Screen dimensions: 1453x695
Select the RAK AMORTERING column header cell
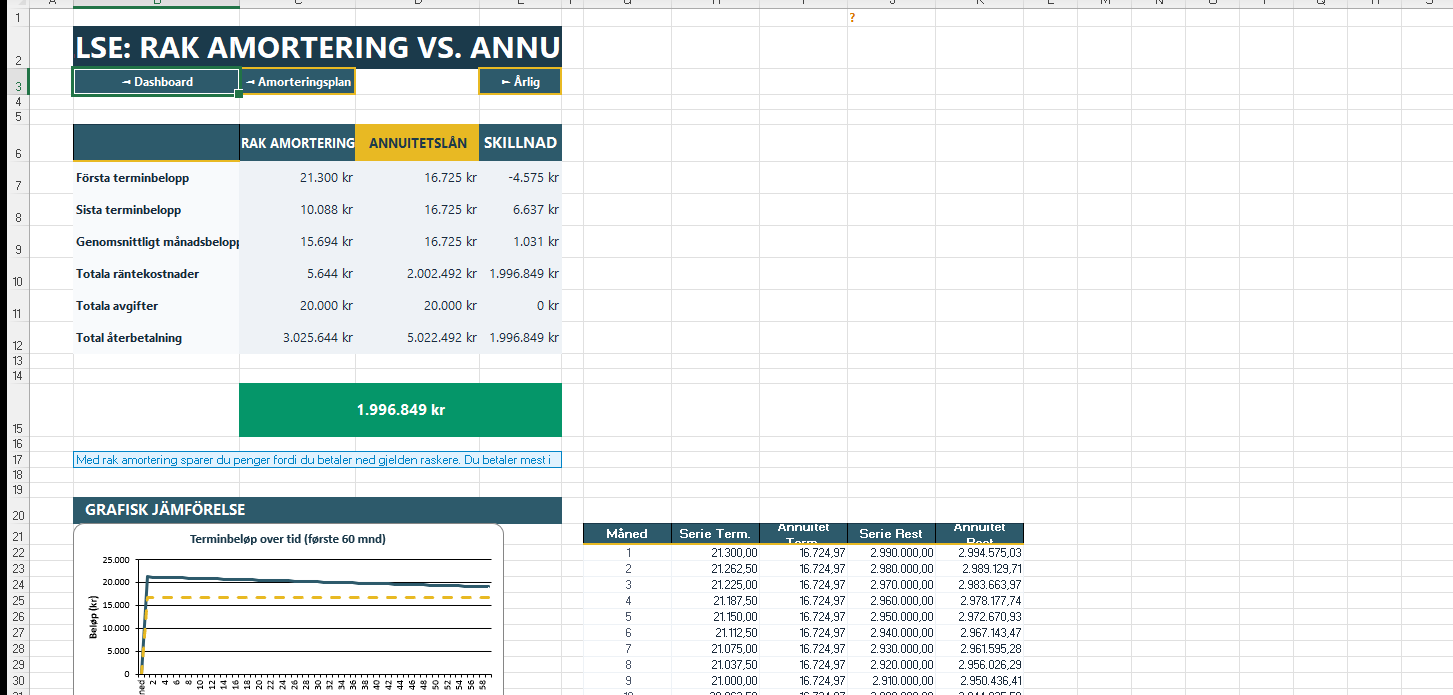[297, 143]
